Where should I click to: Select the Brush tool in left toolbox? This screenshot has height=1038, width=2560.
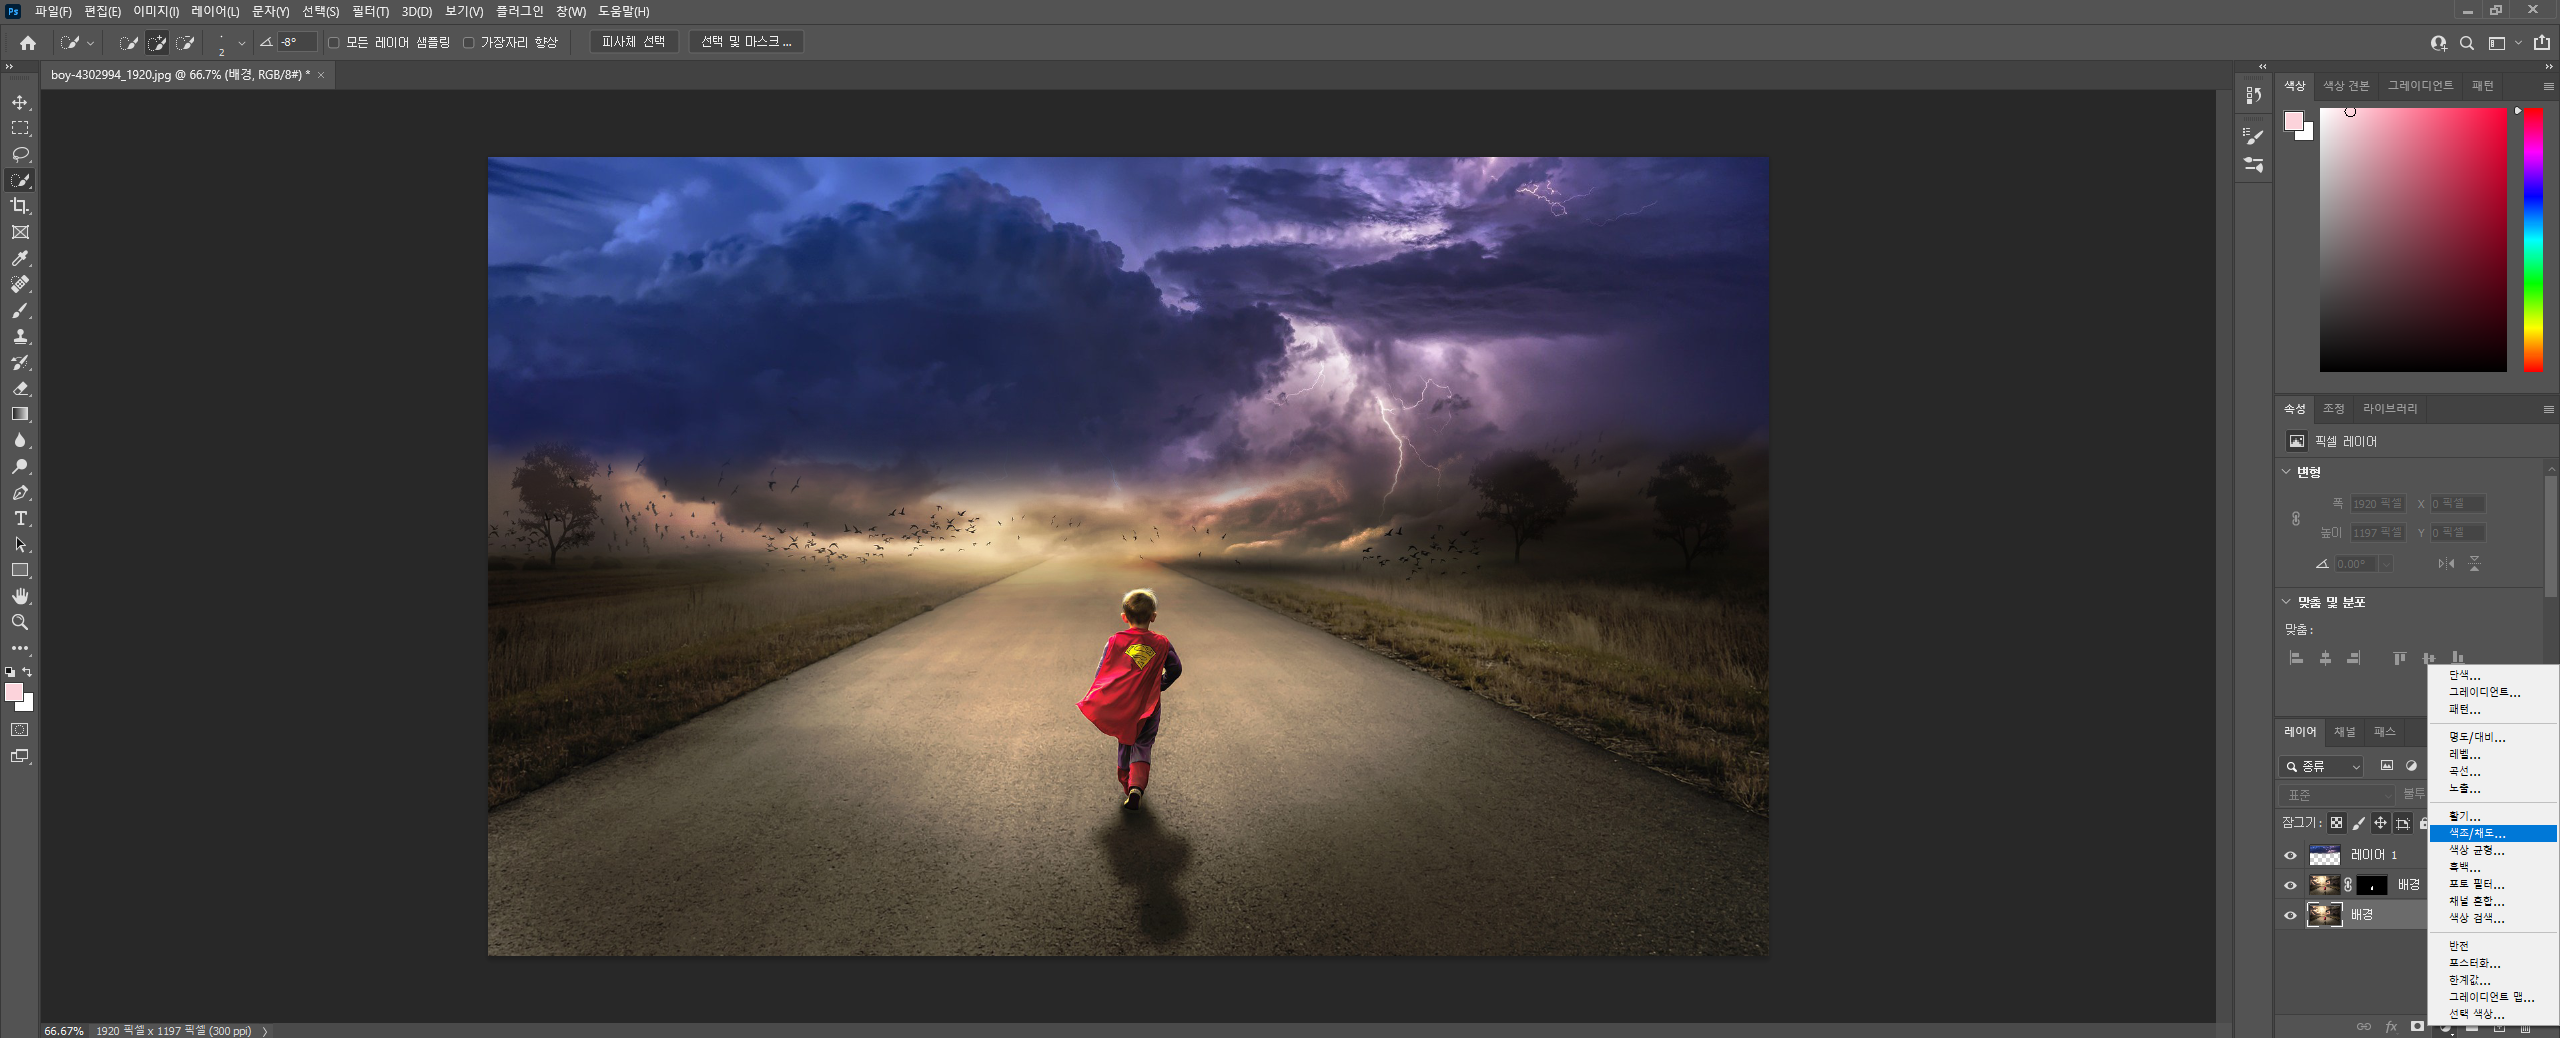tap(20, 310)
